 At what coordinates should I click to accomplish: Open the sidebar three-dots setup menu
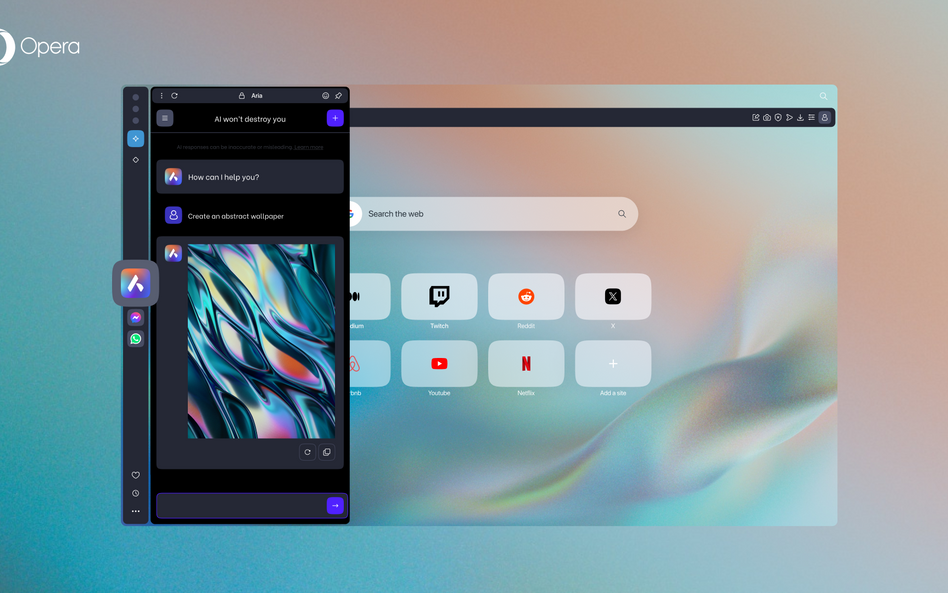click(x=135, y=511)
